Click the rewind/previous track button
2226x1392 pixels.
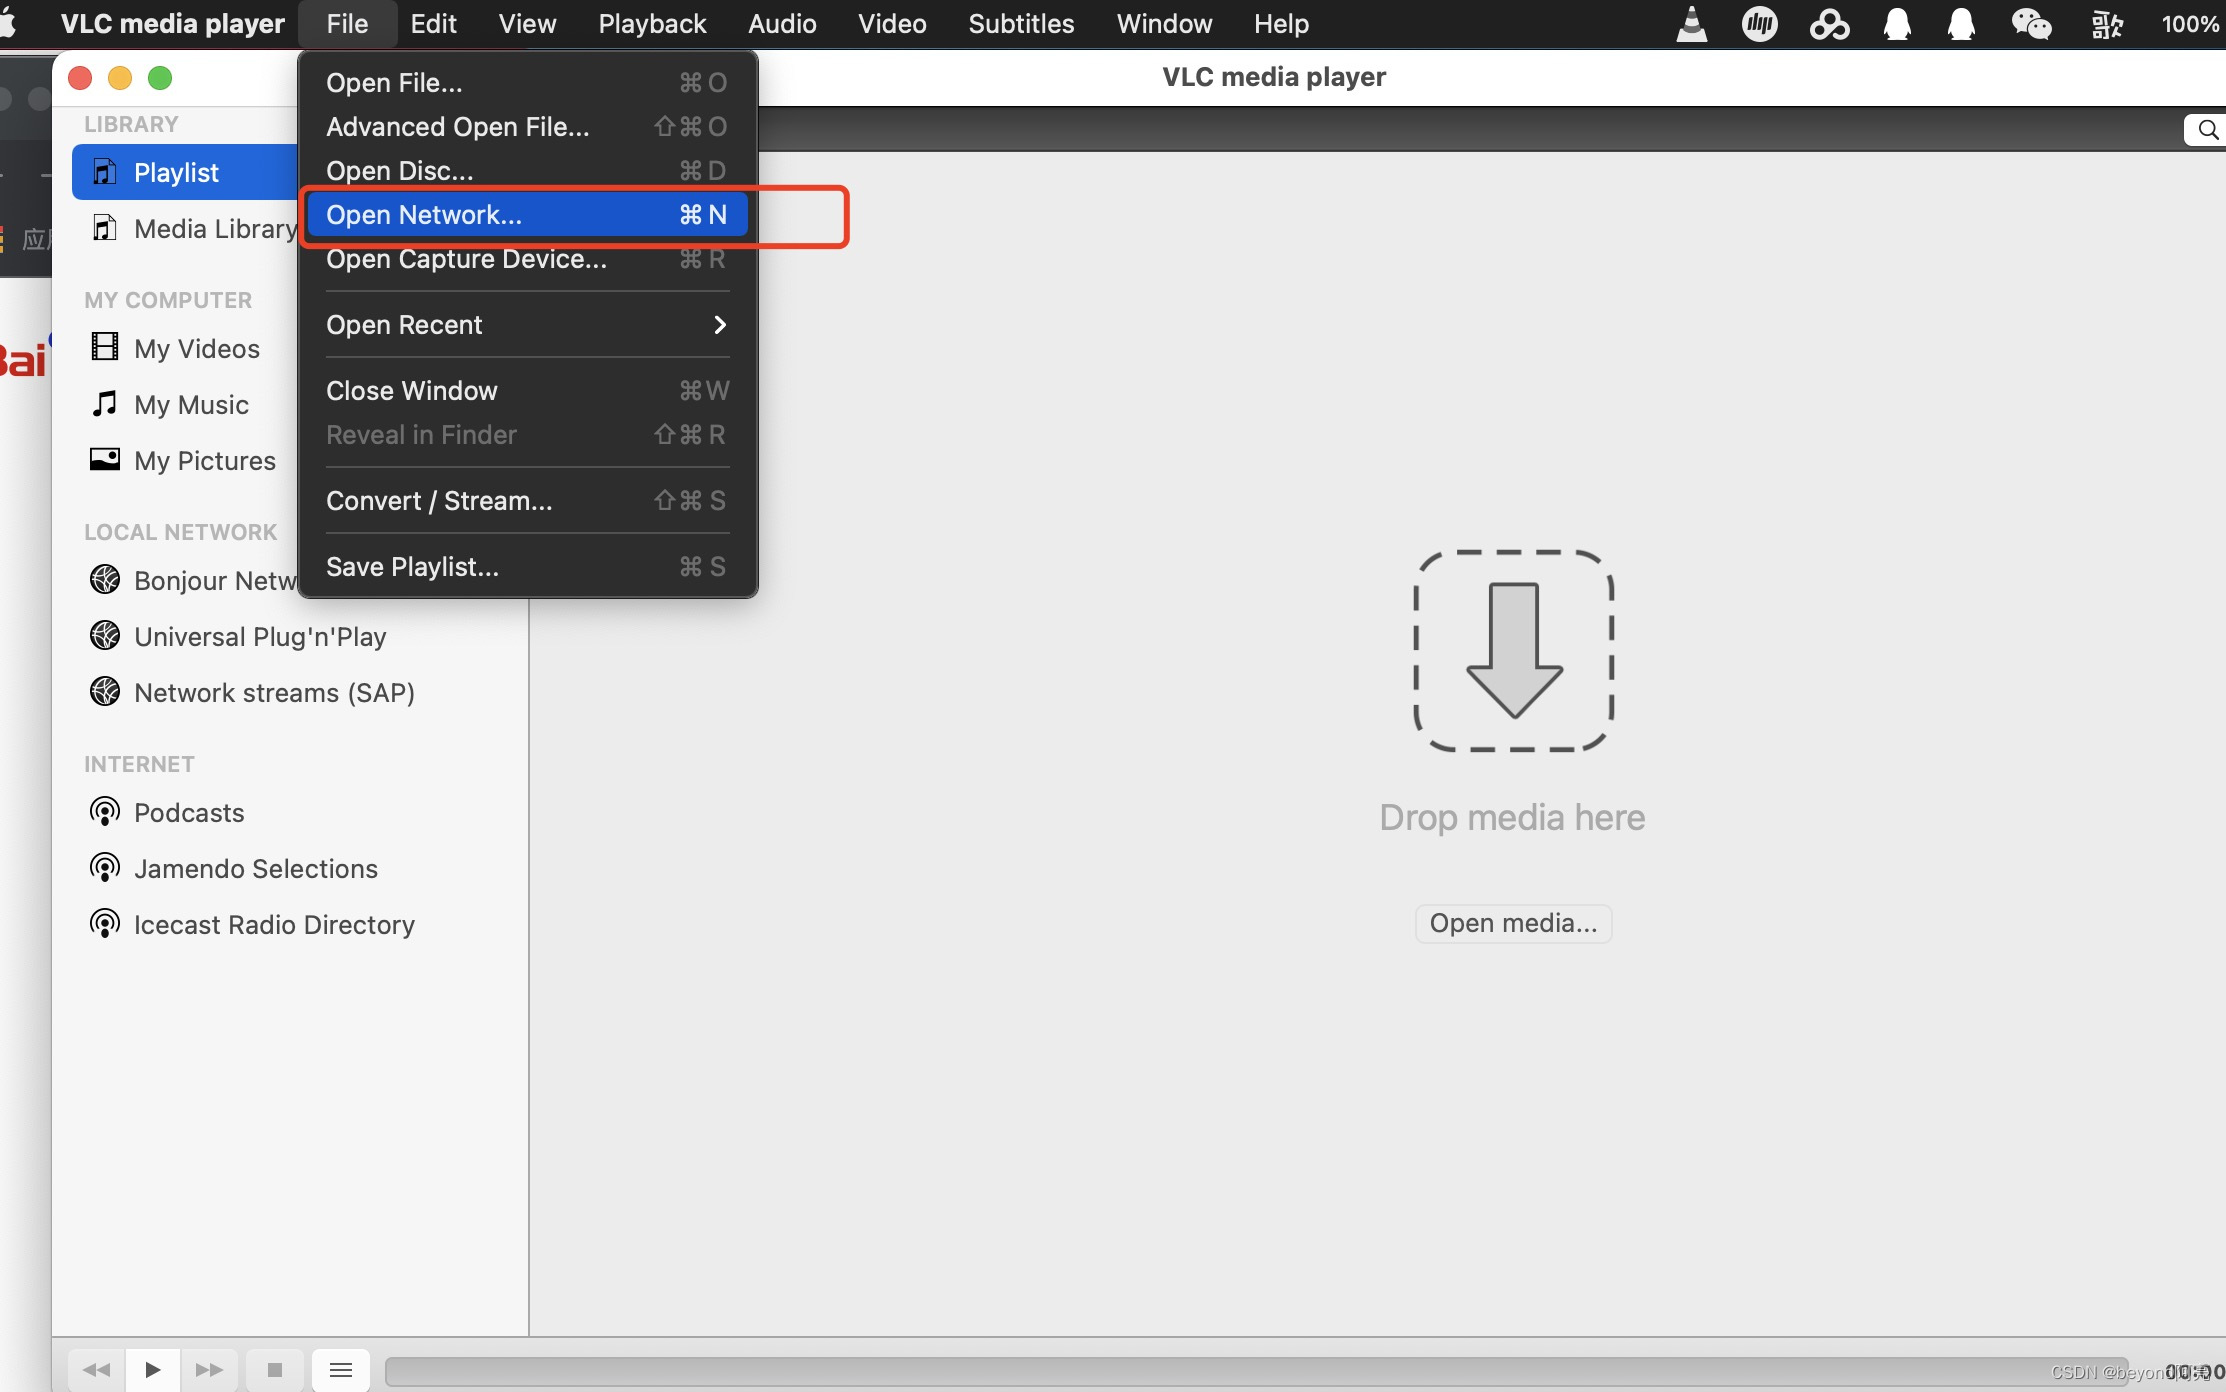96,1369
